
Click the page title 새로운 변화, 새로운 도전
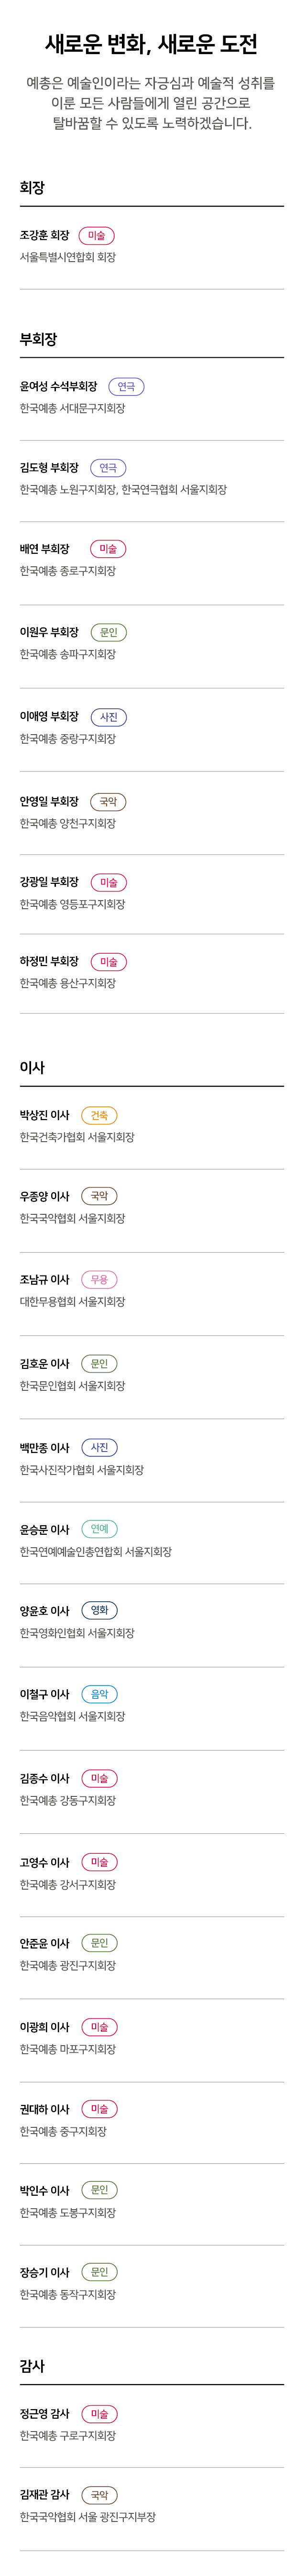[152, 44]
